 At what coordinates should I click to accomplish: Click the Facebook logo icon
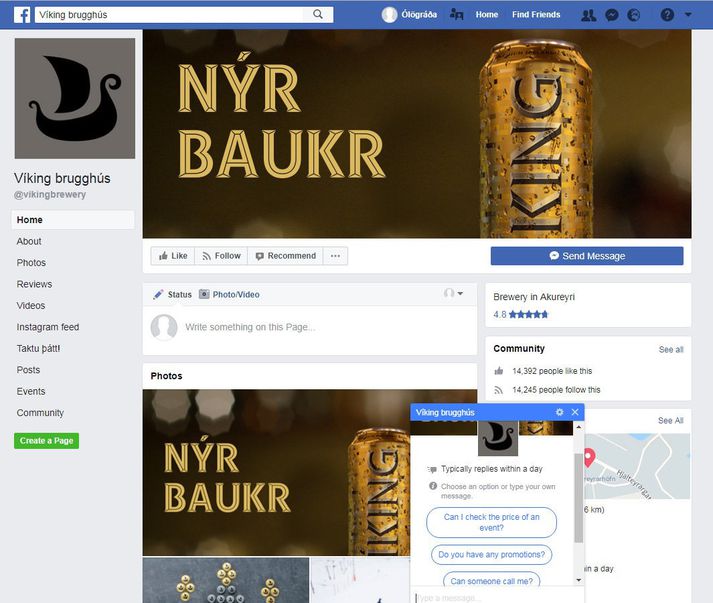22,15
